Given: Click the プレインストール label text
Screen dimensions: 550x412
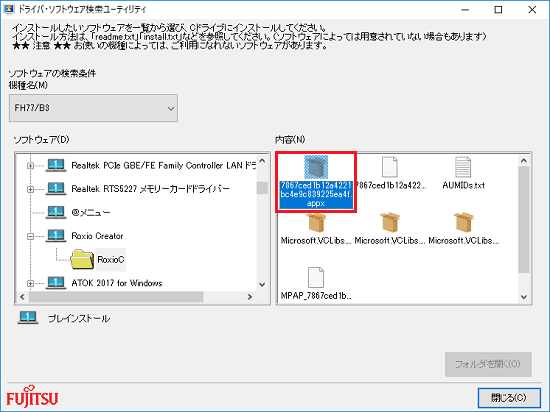Looking at the screenshot, I should (x=79, y=318).
